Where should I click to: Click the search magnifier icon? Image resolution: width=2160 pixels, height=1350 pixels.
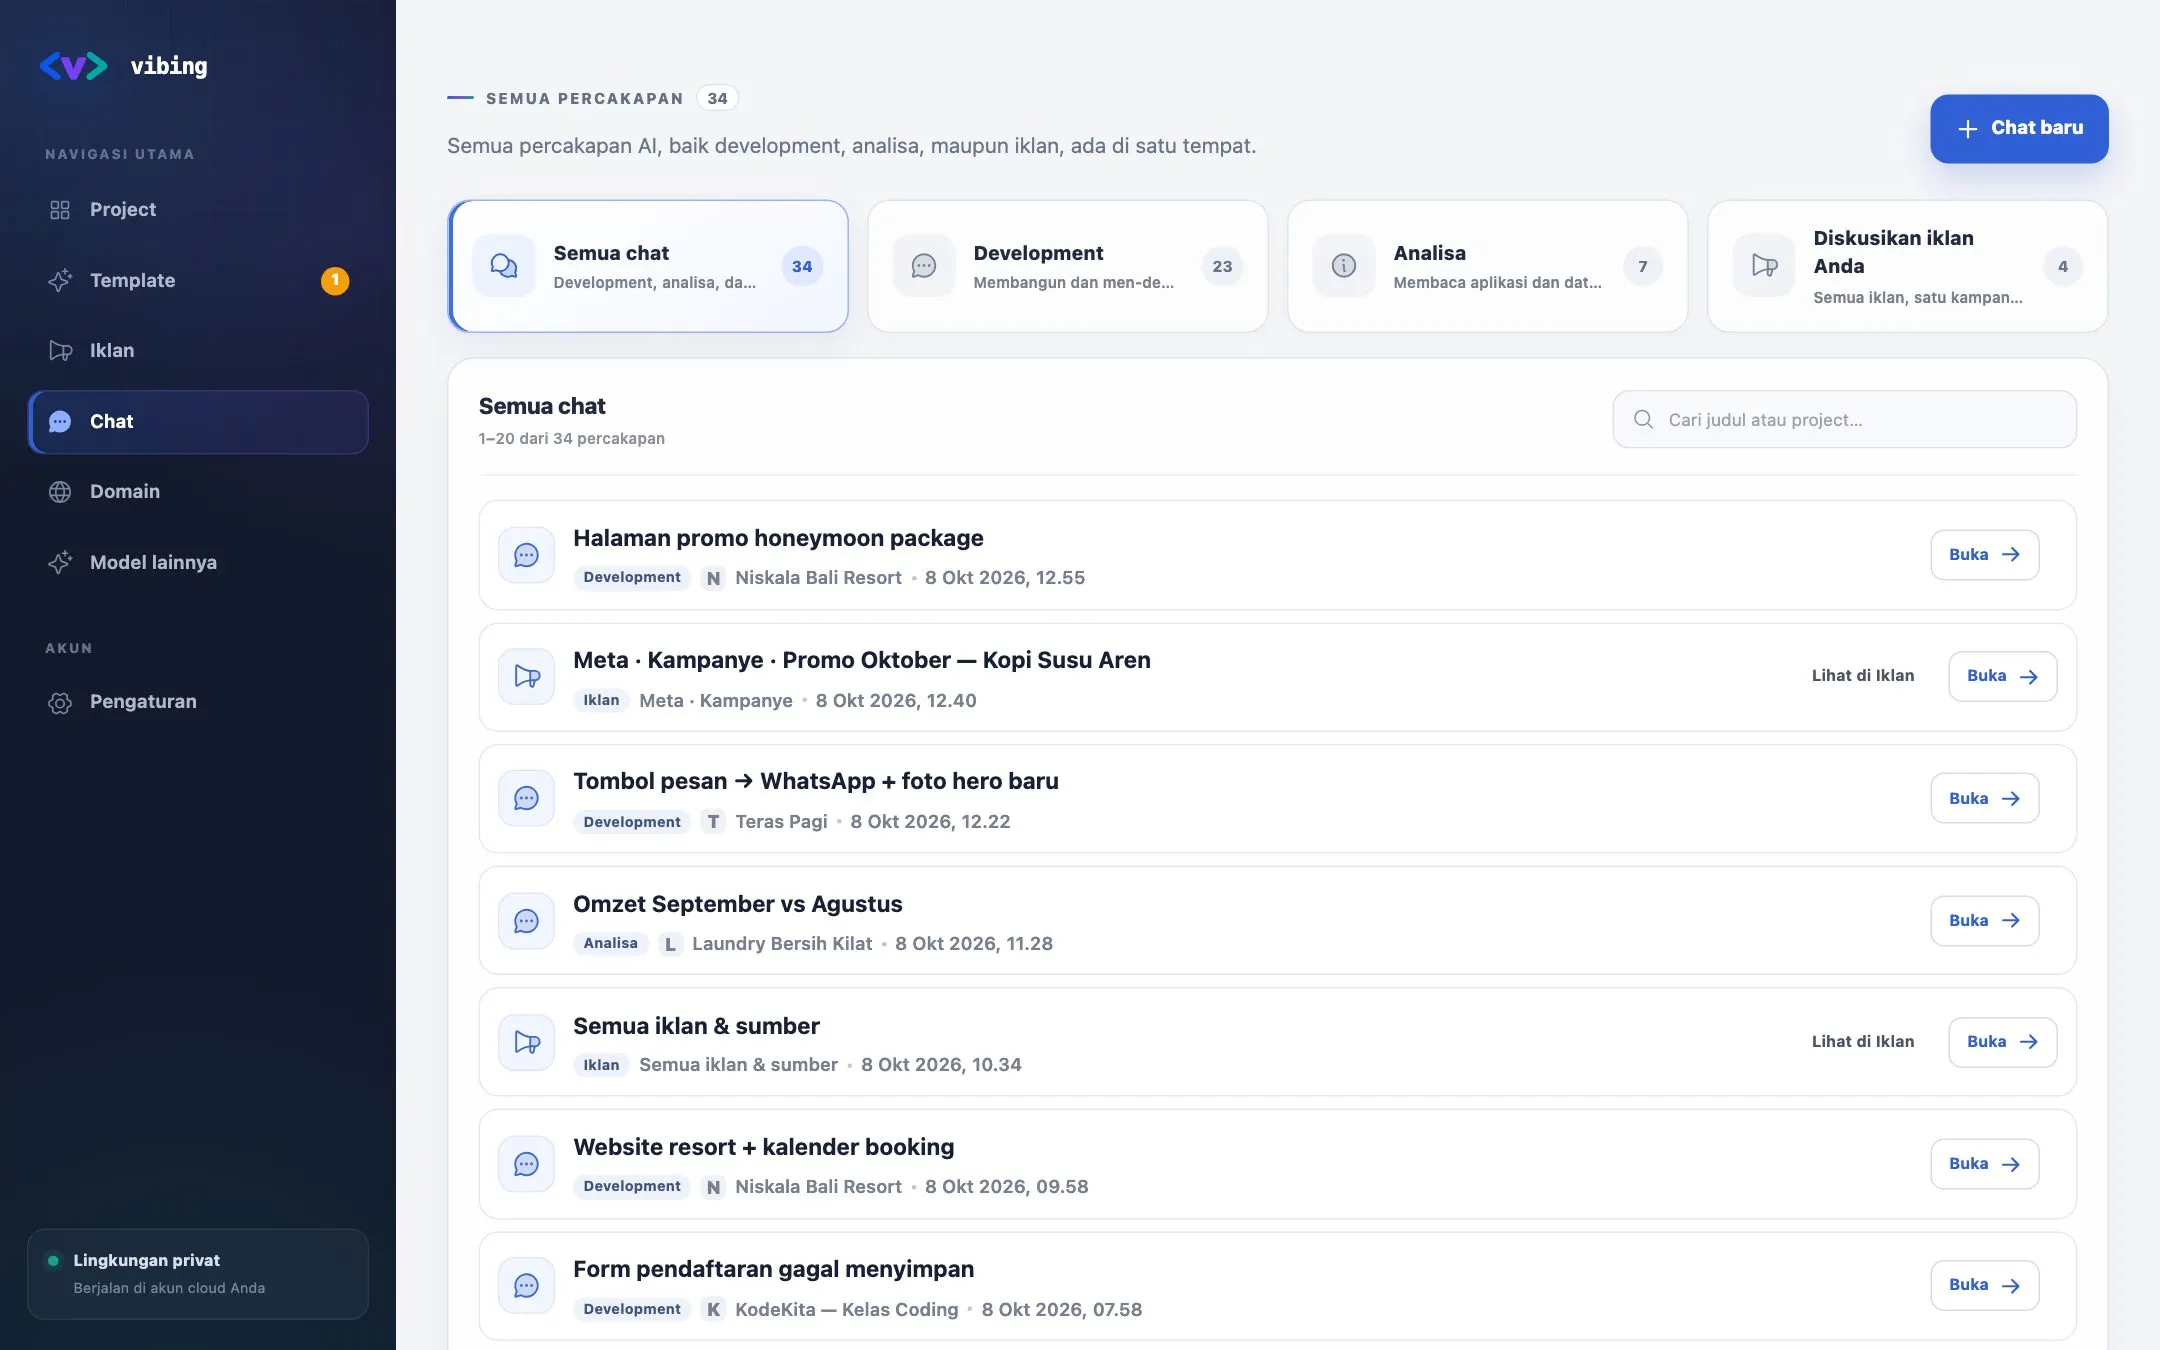[x=1643, y=419]
